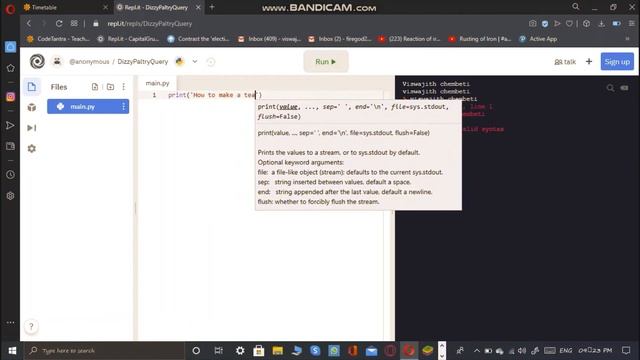This screenshot has width=640, height=360.
Task: Click the browser snapshot camera icon
Action: [532, 24]
